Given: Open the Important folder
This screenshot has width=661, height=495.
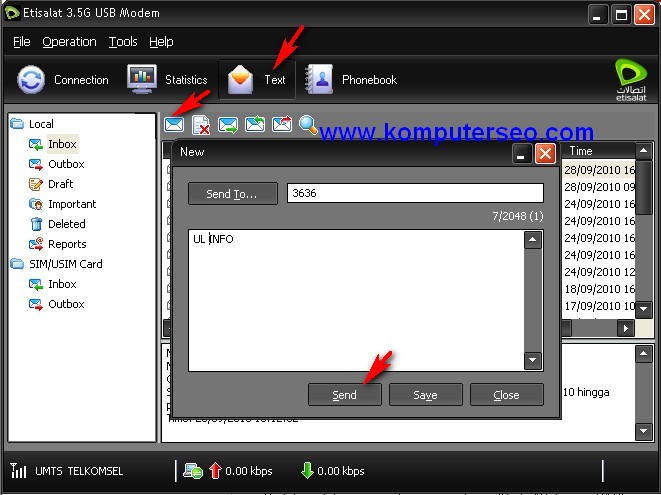Looking at the screenshot, I should pyautogui.click(x=72, y=204).
